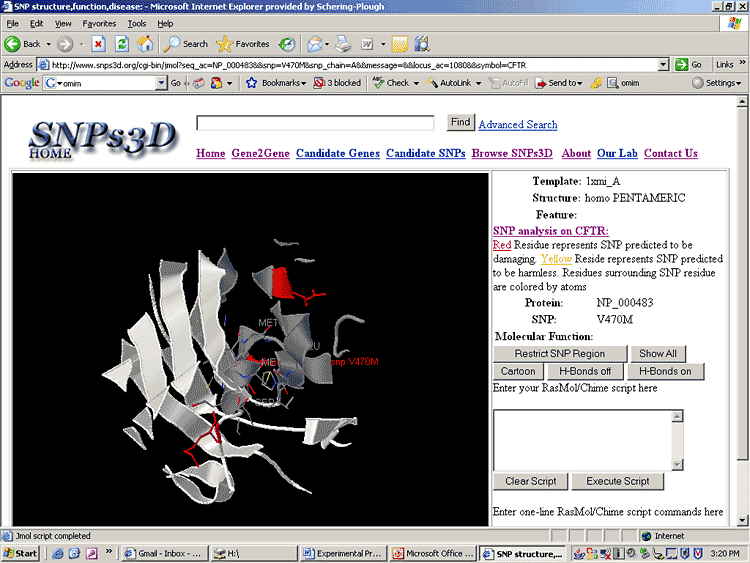Open the Help menu
Viewport: 750px width, 563px height.
(x=165, y=23)
